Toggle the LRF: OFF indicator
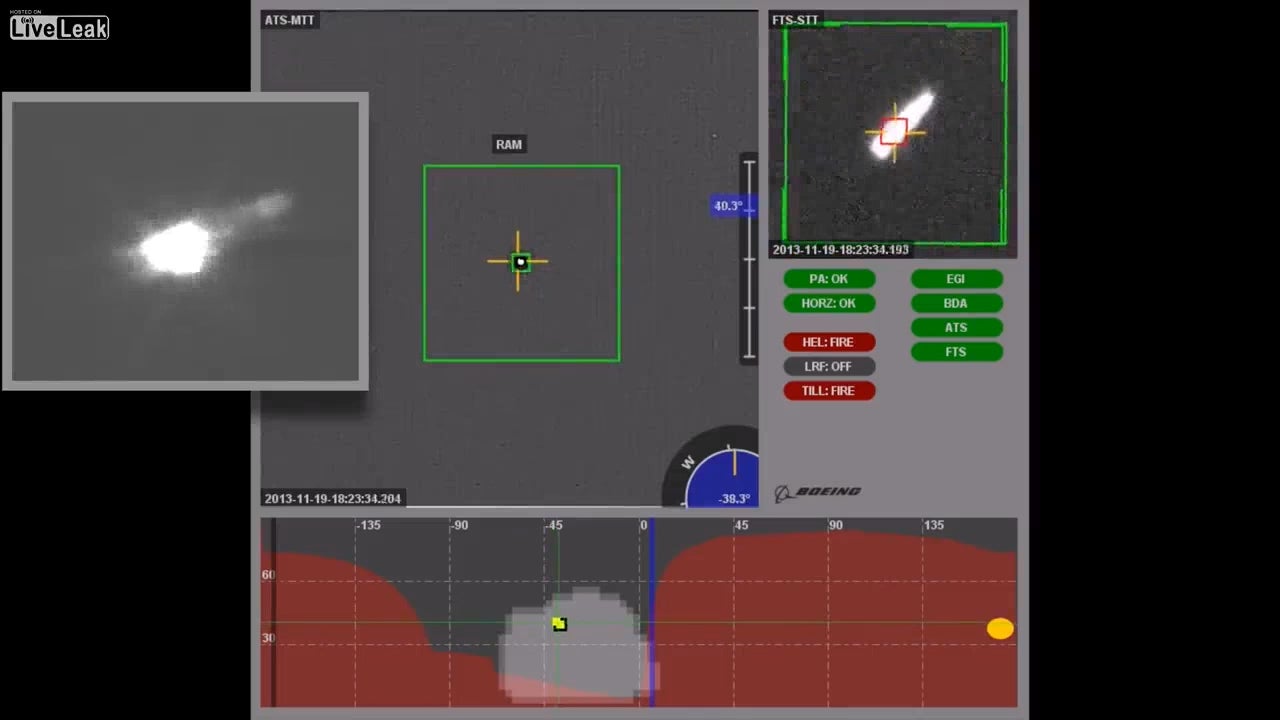 click(828, 367)
